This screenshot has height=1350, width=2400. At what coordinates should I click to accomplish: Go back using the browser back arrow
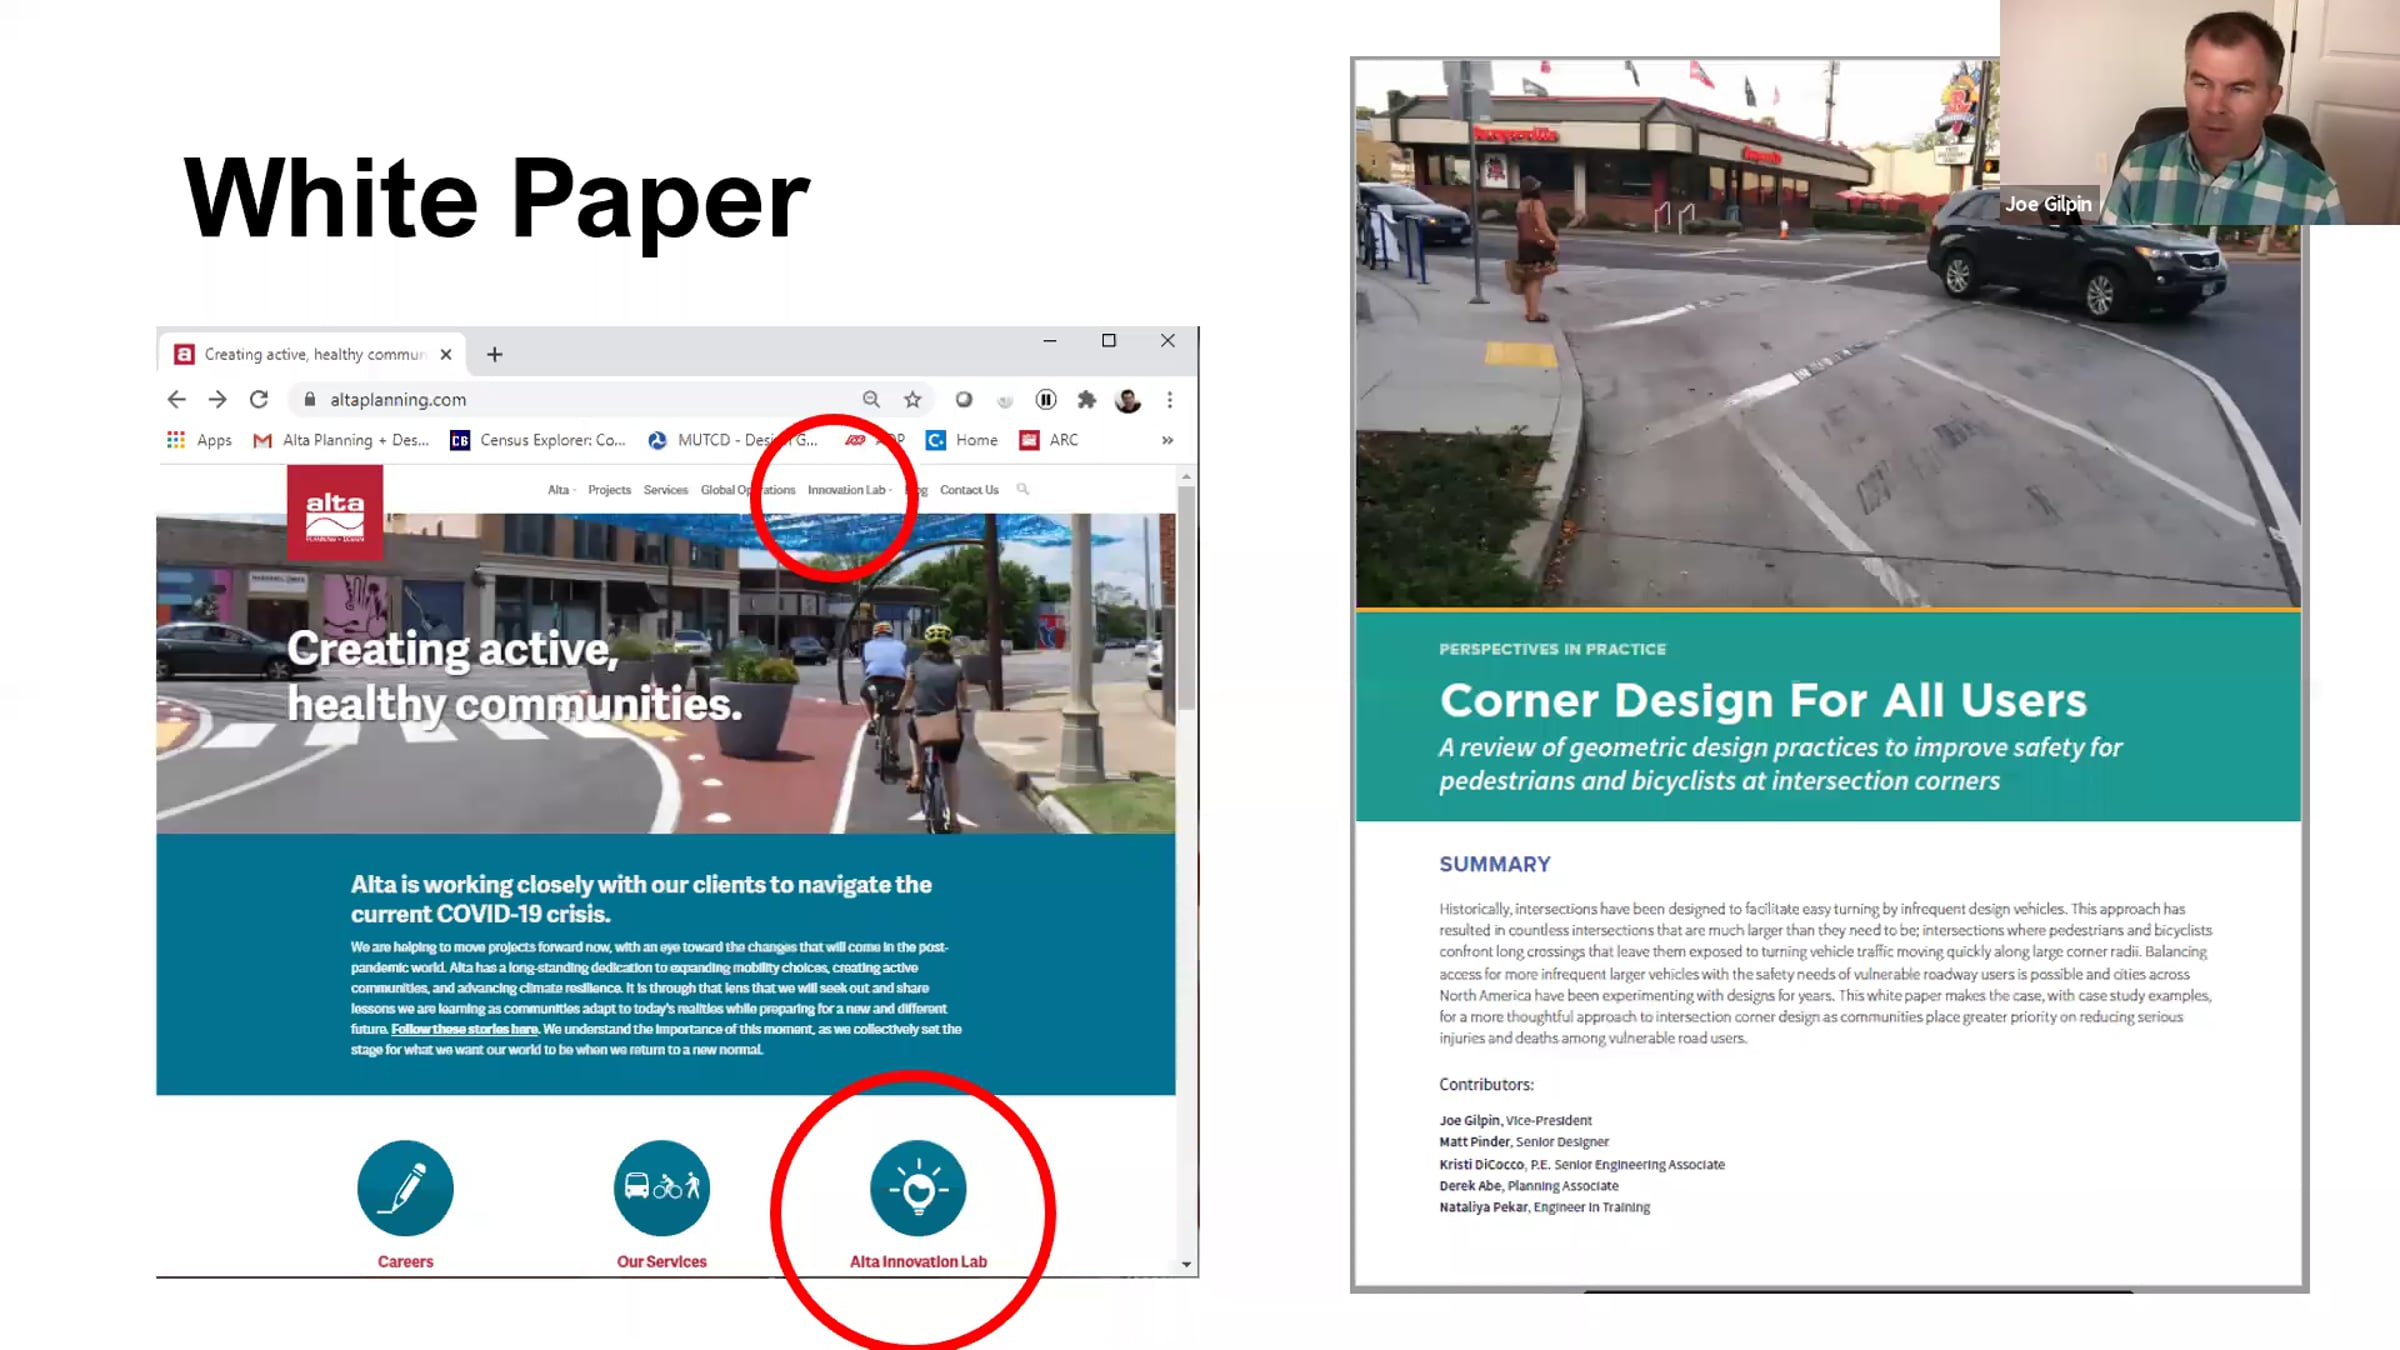[177, 400]
